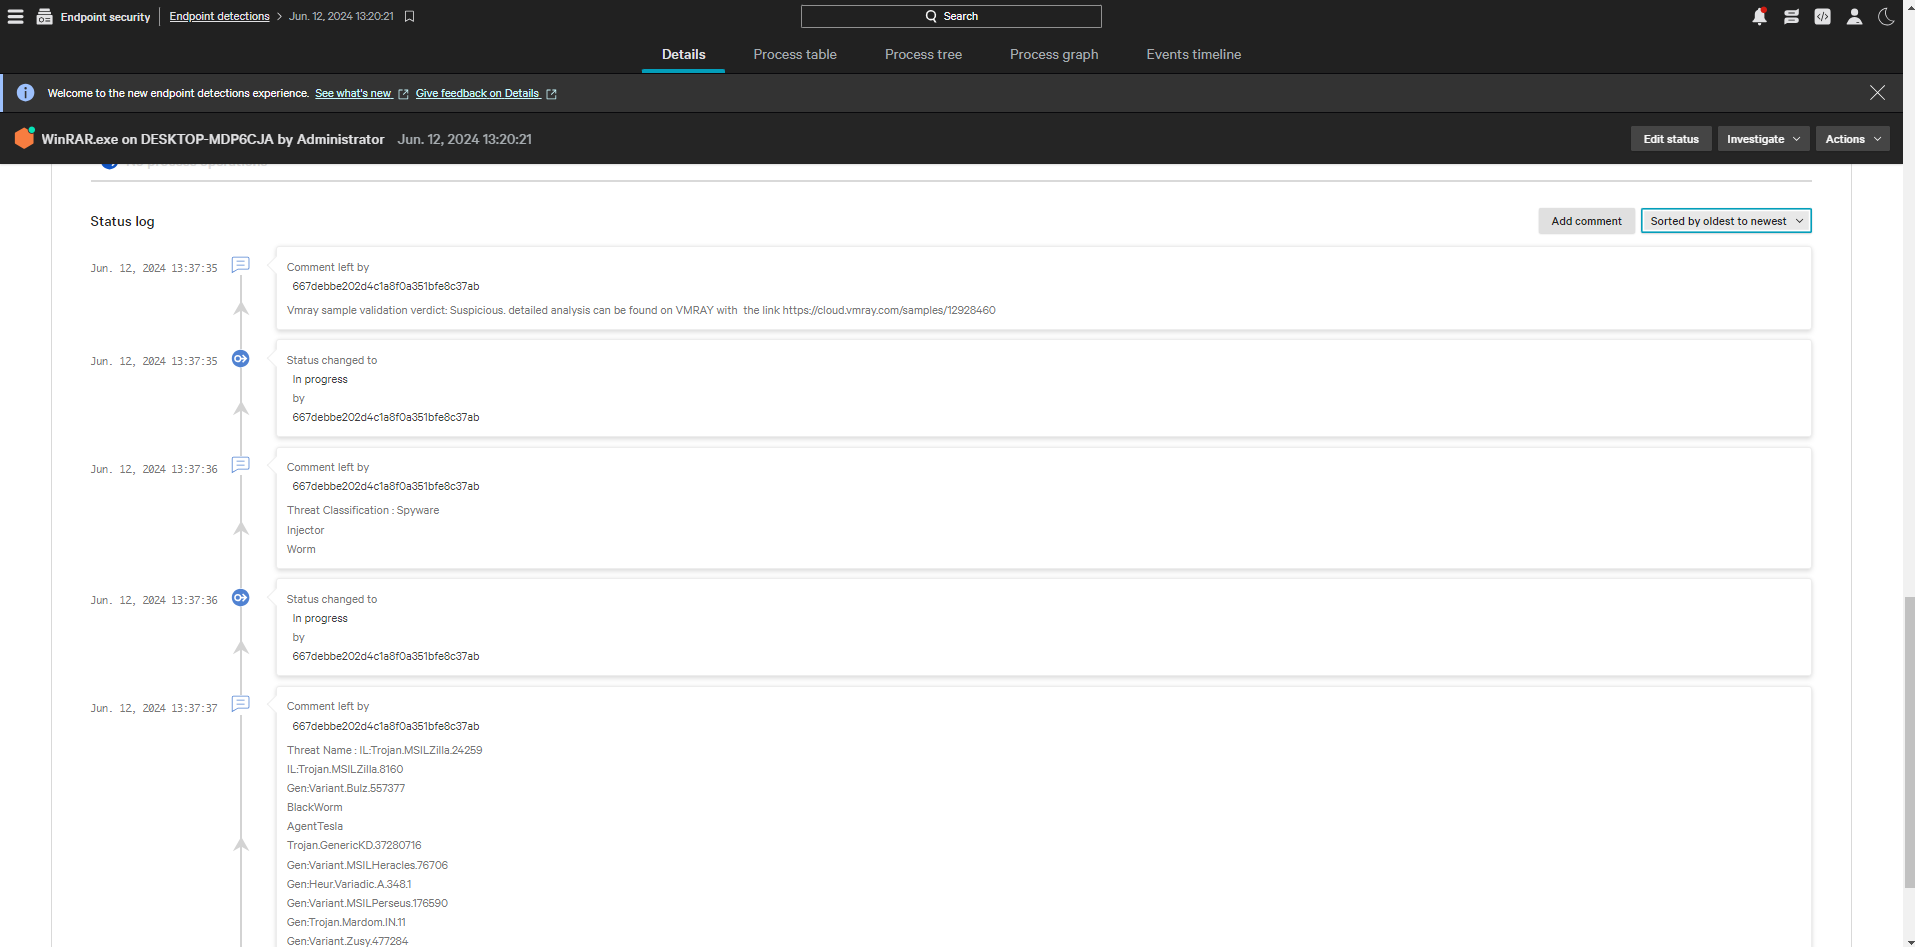
Task: Click the orange hexagon detection icon
Action: [25, 138]
